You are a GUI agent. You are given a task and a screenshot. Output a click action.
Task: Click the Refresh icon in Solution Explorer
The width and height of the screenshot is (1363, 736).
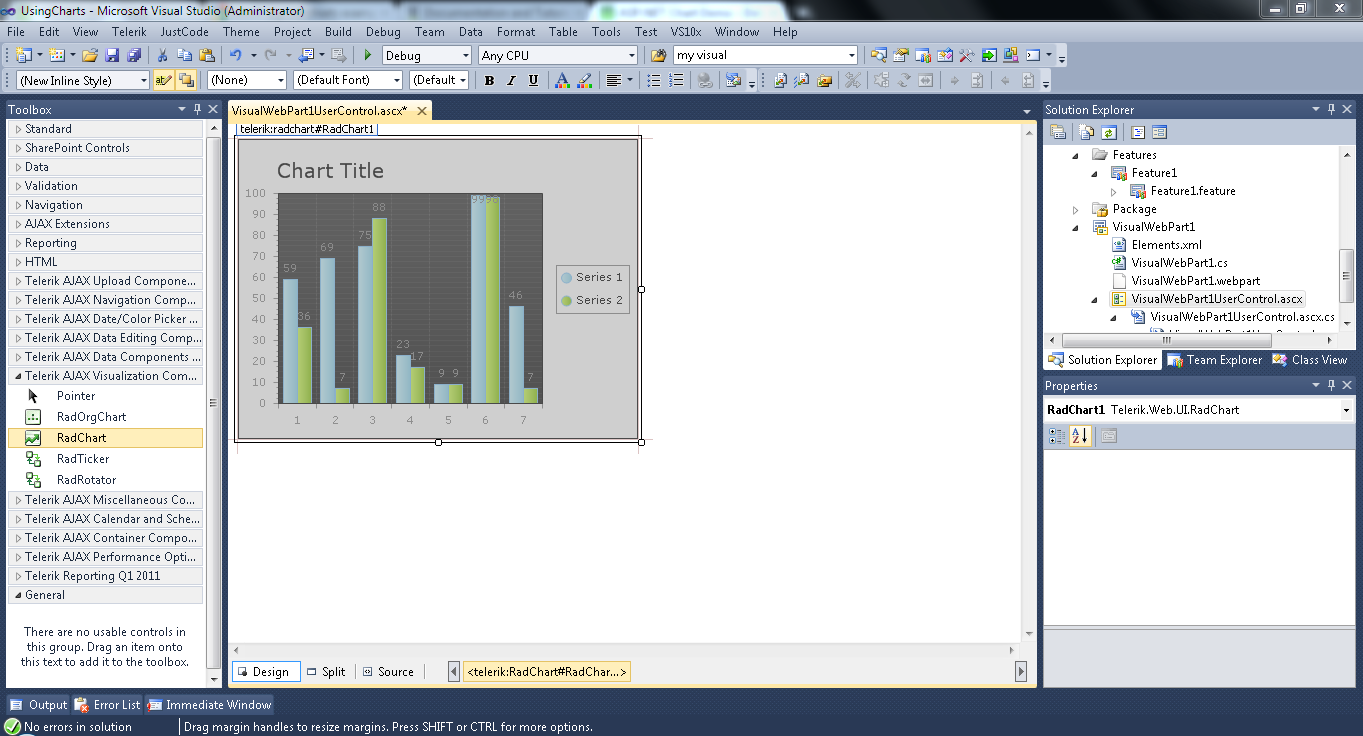coord(1109,132)
